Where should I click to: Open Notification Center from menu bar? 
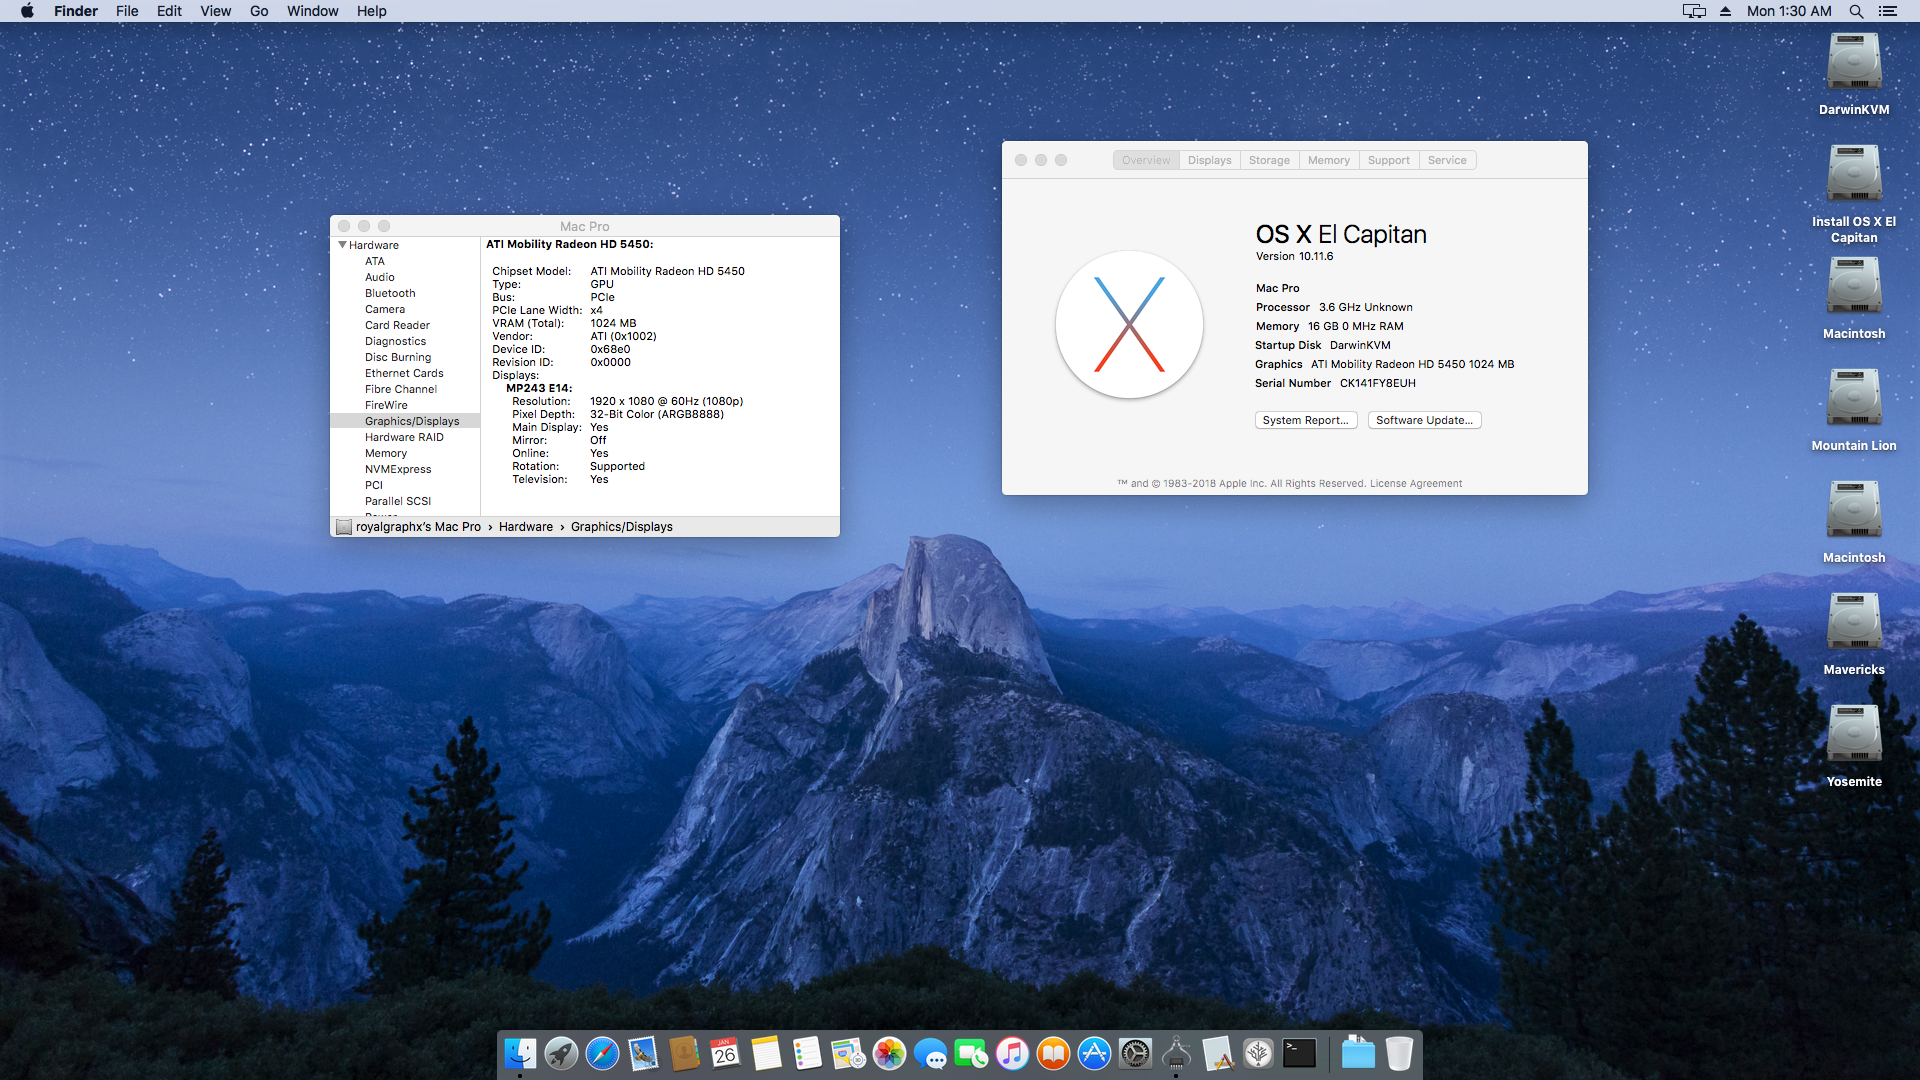[1887, 11]
